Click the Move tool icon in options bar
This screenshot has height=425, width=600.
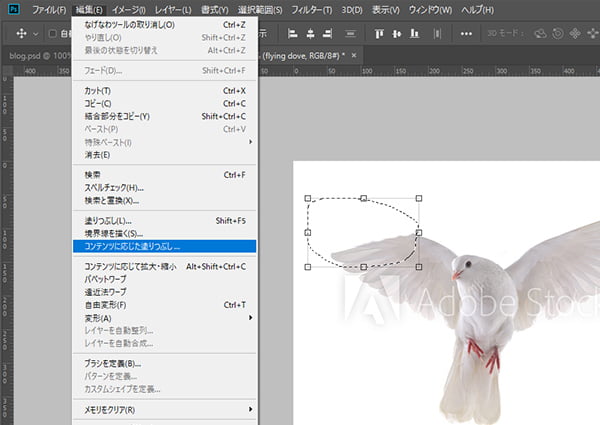[x=20, y=32]
